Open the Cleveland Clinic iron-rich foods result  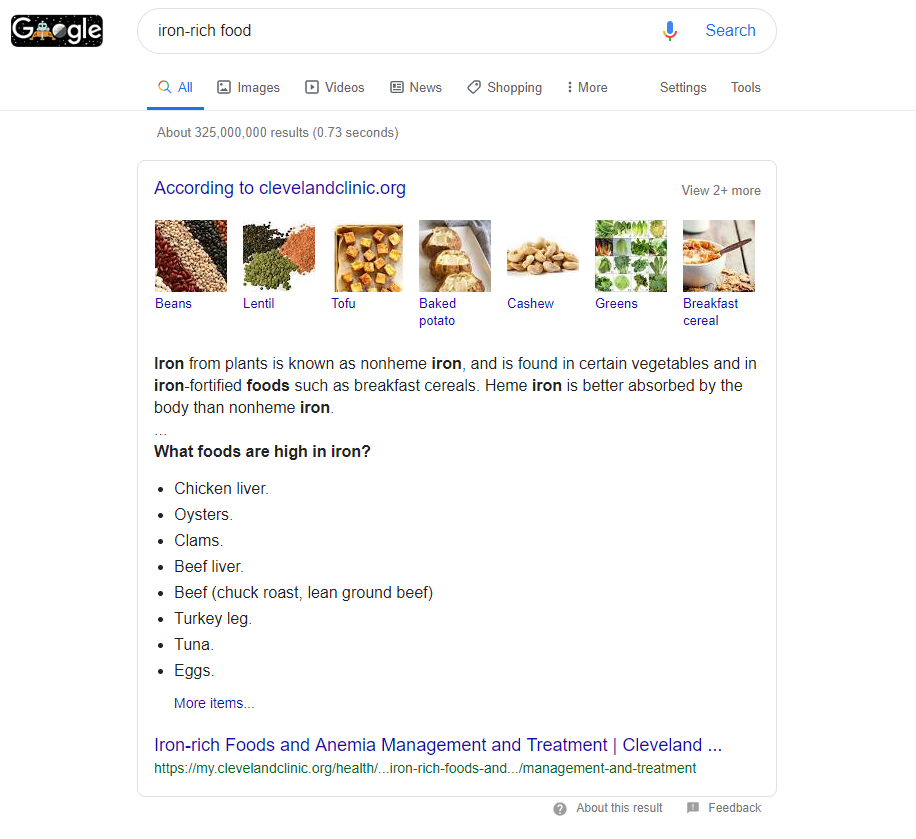coord(438,745)
